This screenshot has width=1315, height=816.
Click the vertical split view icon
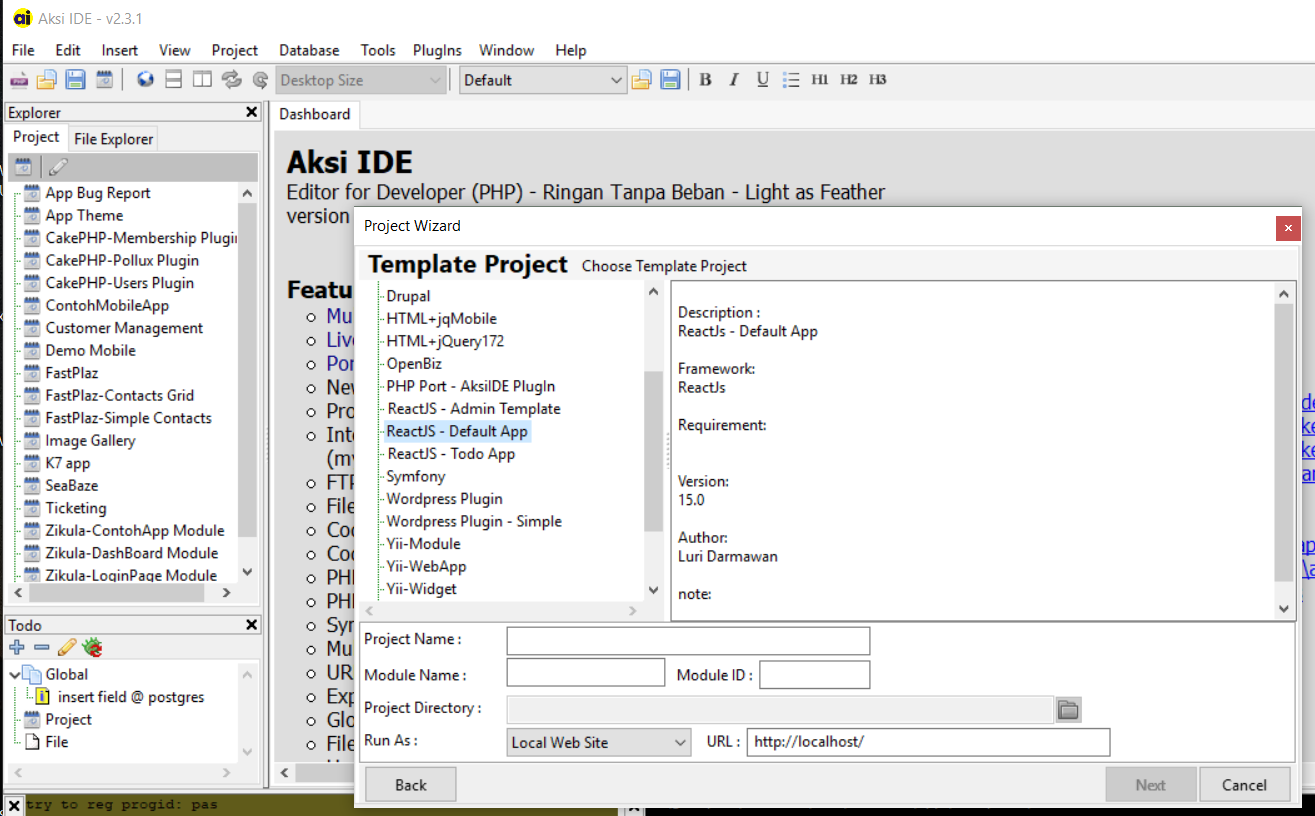tap(202, 80)
